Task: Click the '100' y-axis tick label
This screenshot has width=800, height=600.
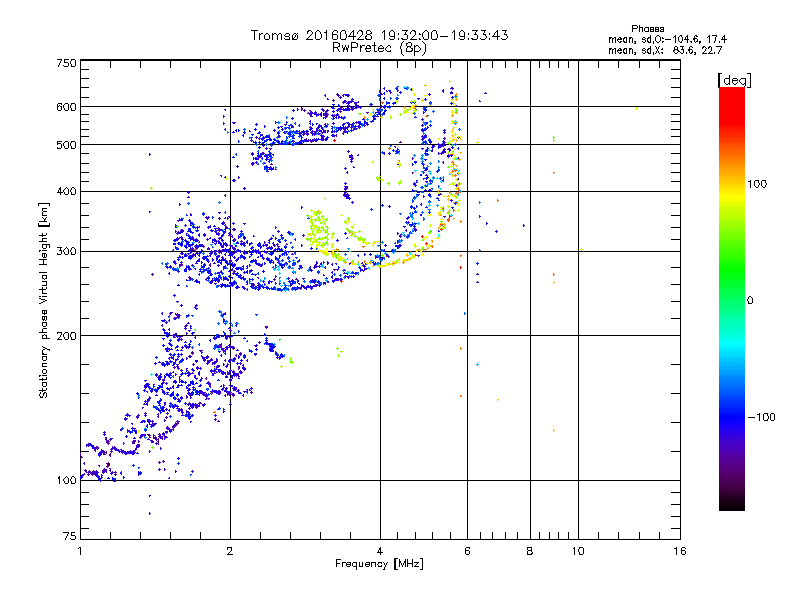Action: (x=66, y=481)
